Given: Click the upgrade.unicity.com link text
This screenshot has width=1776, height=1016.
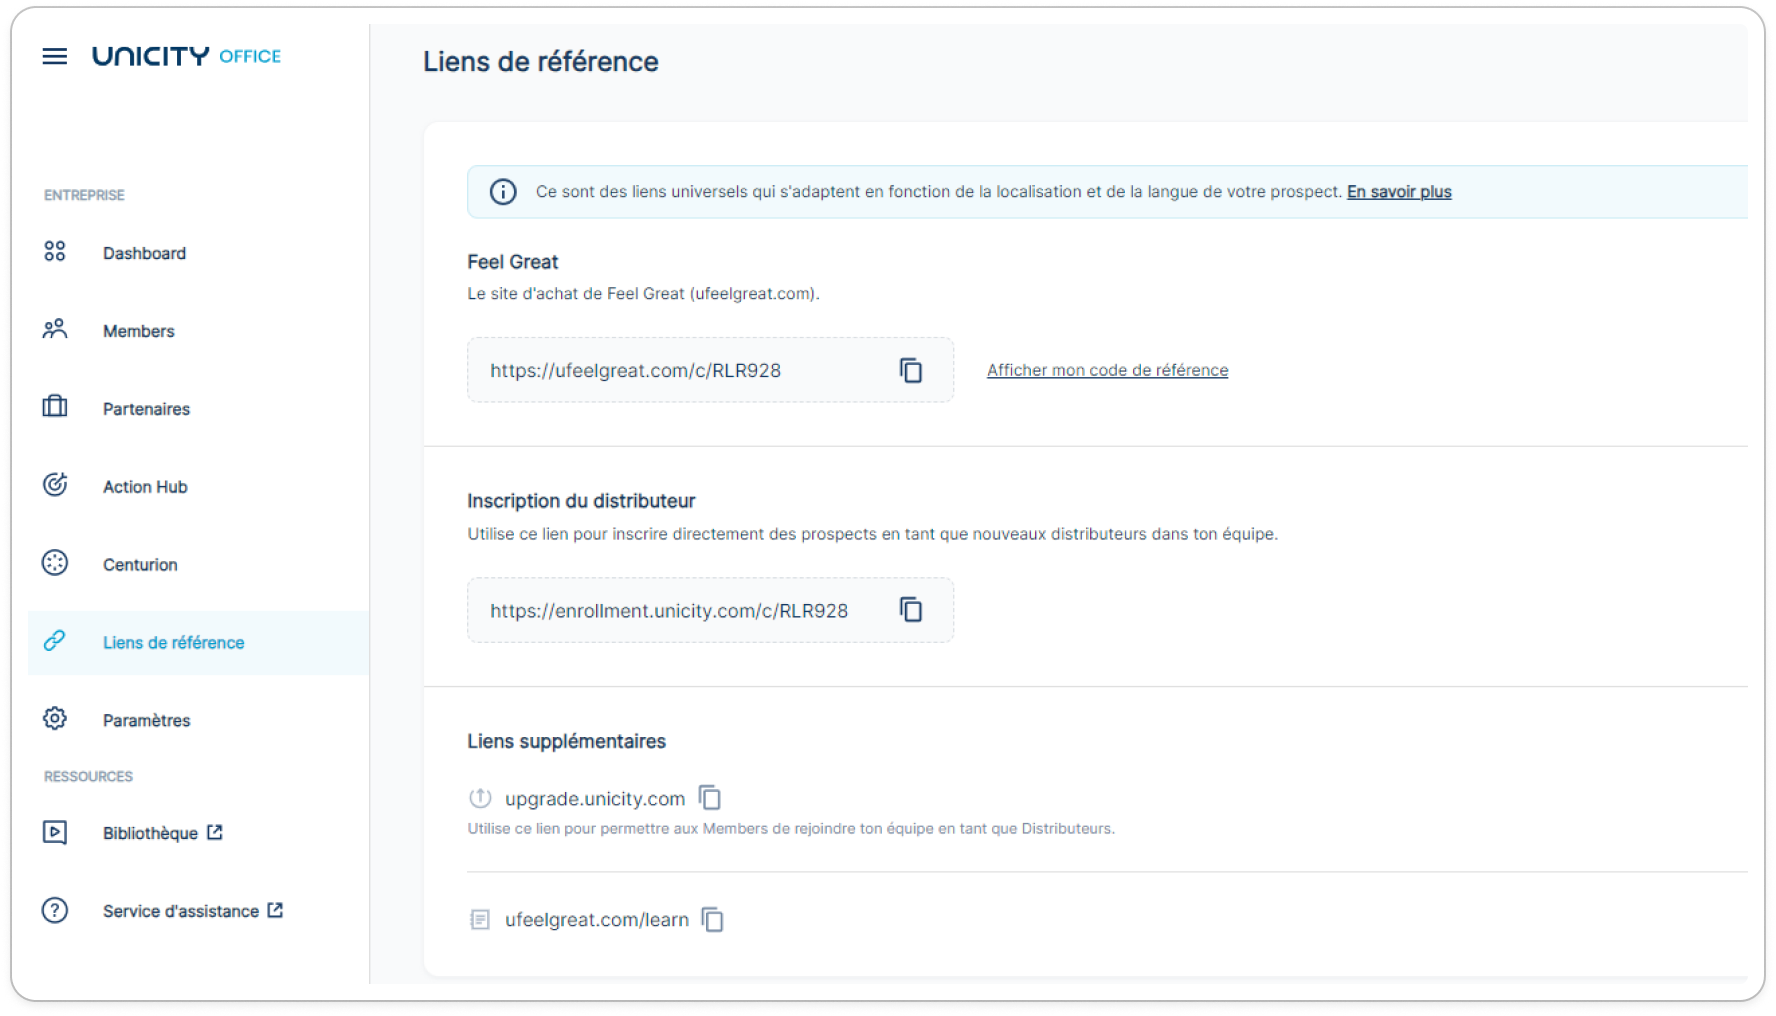Looking at the screenshot, I should click(595, 798).
